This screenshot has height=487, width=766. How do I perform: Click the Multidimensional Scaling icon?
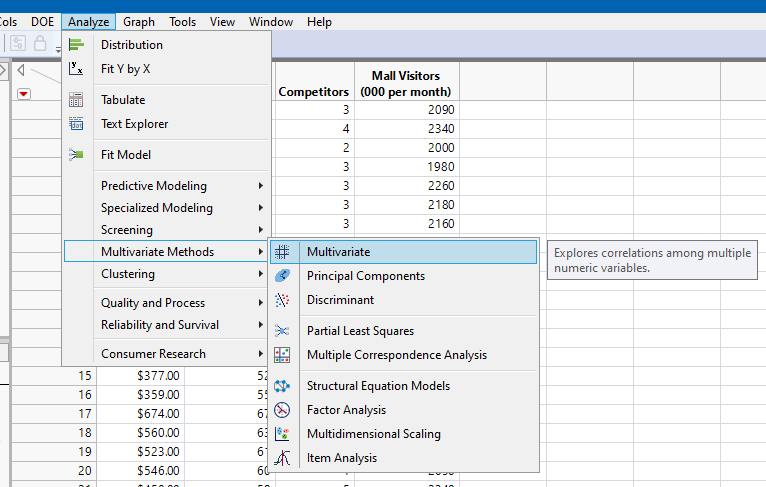pos(282,434)
